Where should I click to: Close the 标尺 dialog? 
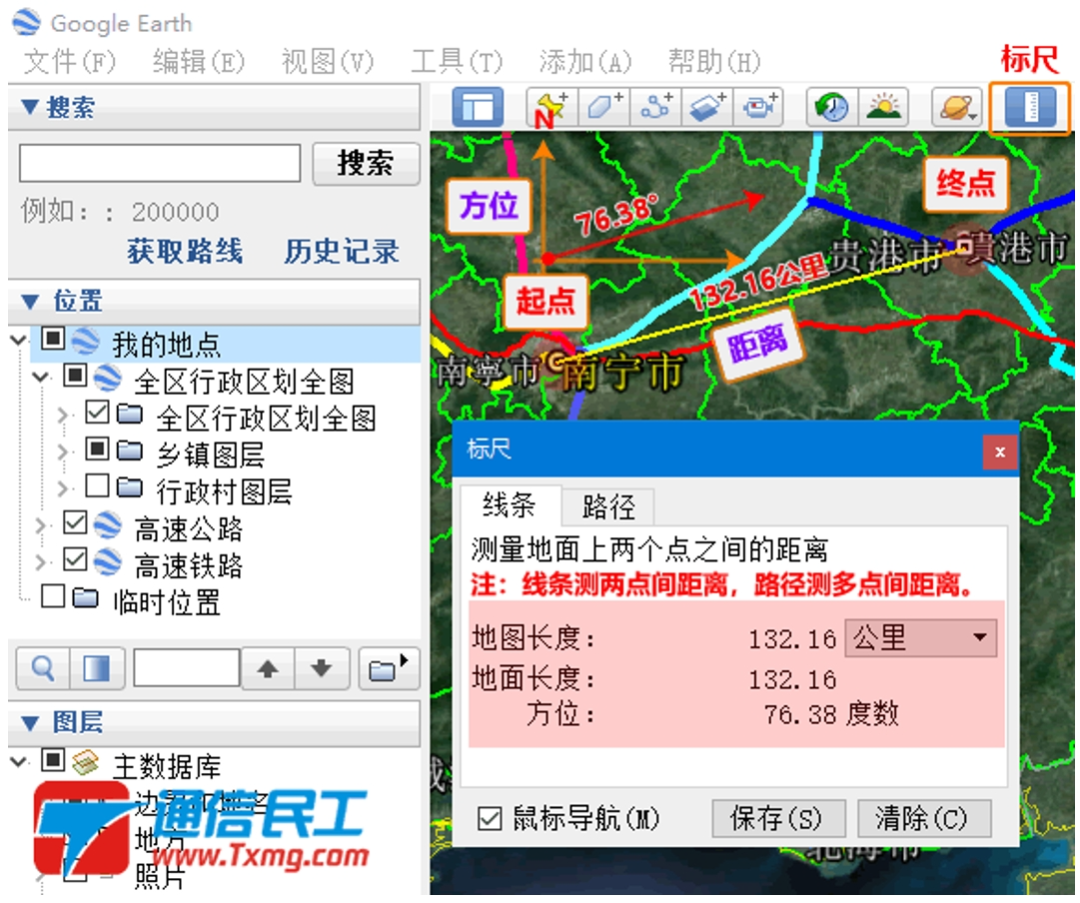click(x=1000, y=452)
